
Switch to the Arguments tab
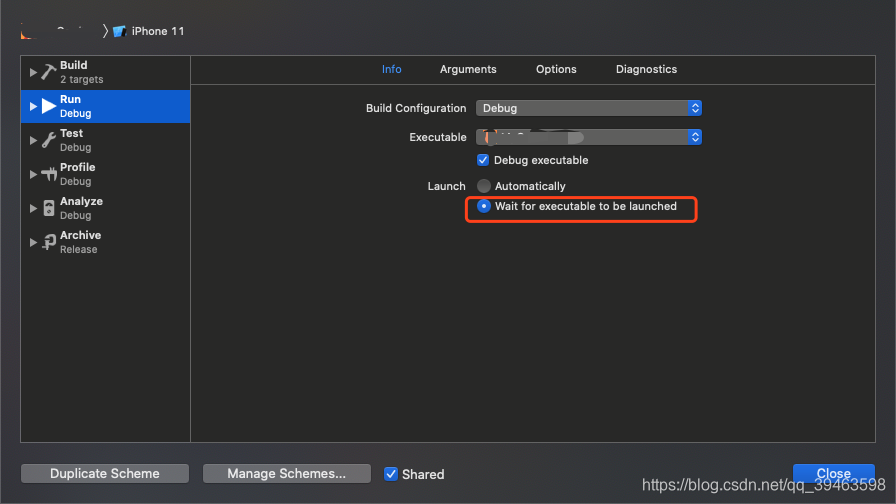pyautogui.click(x=468, y=69)
